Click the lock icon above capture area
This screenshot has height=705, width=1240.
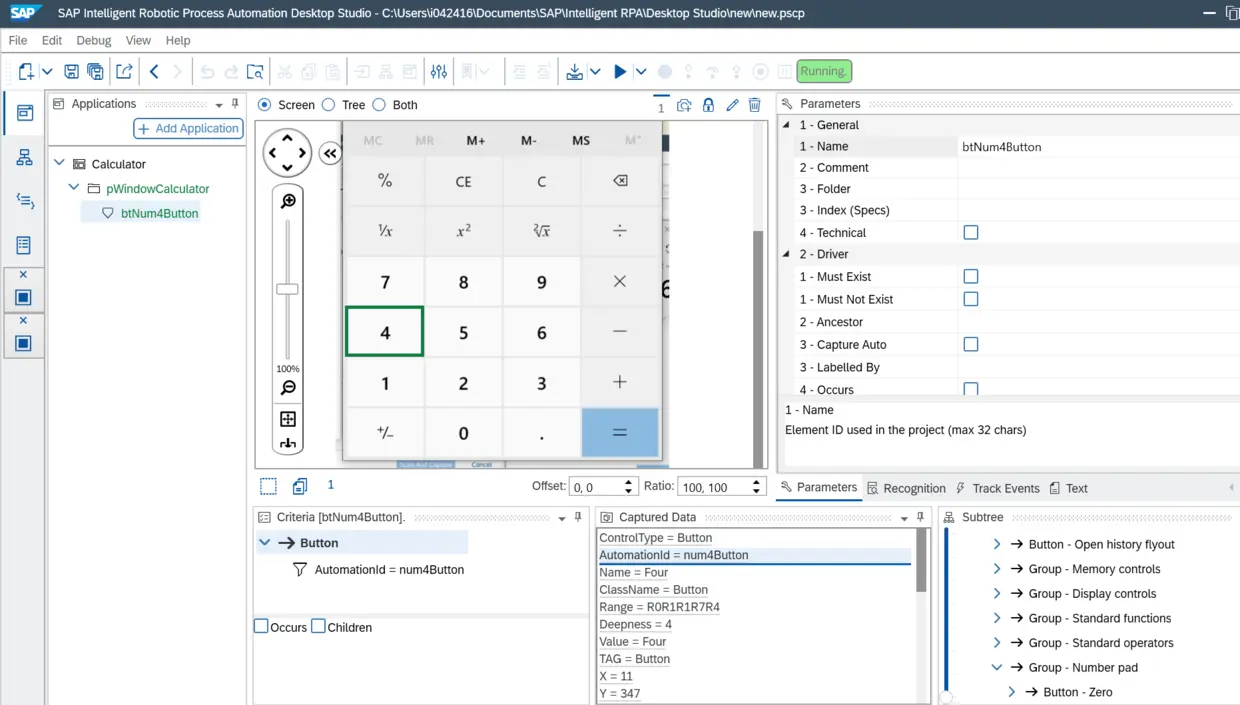point(708,105)
